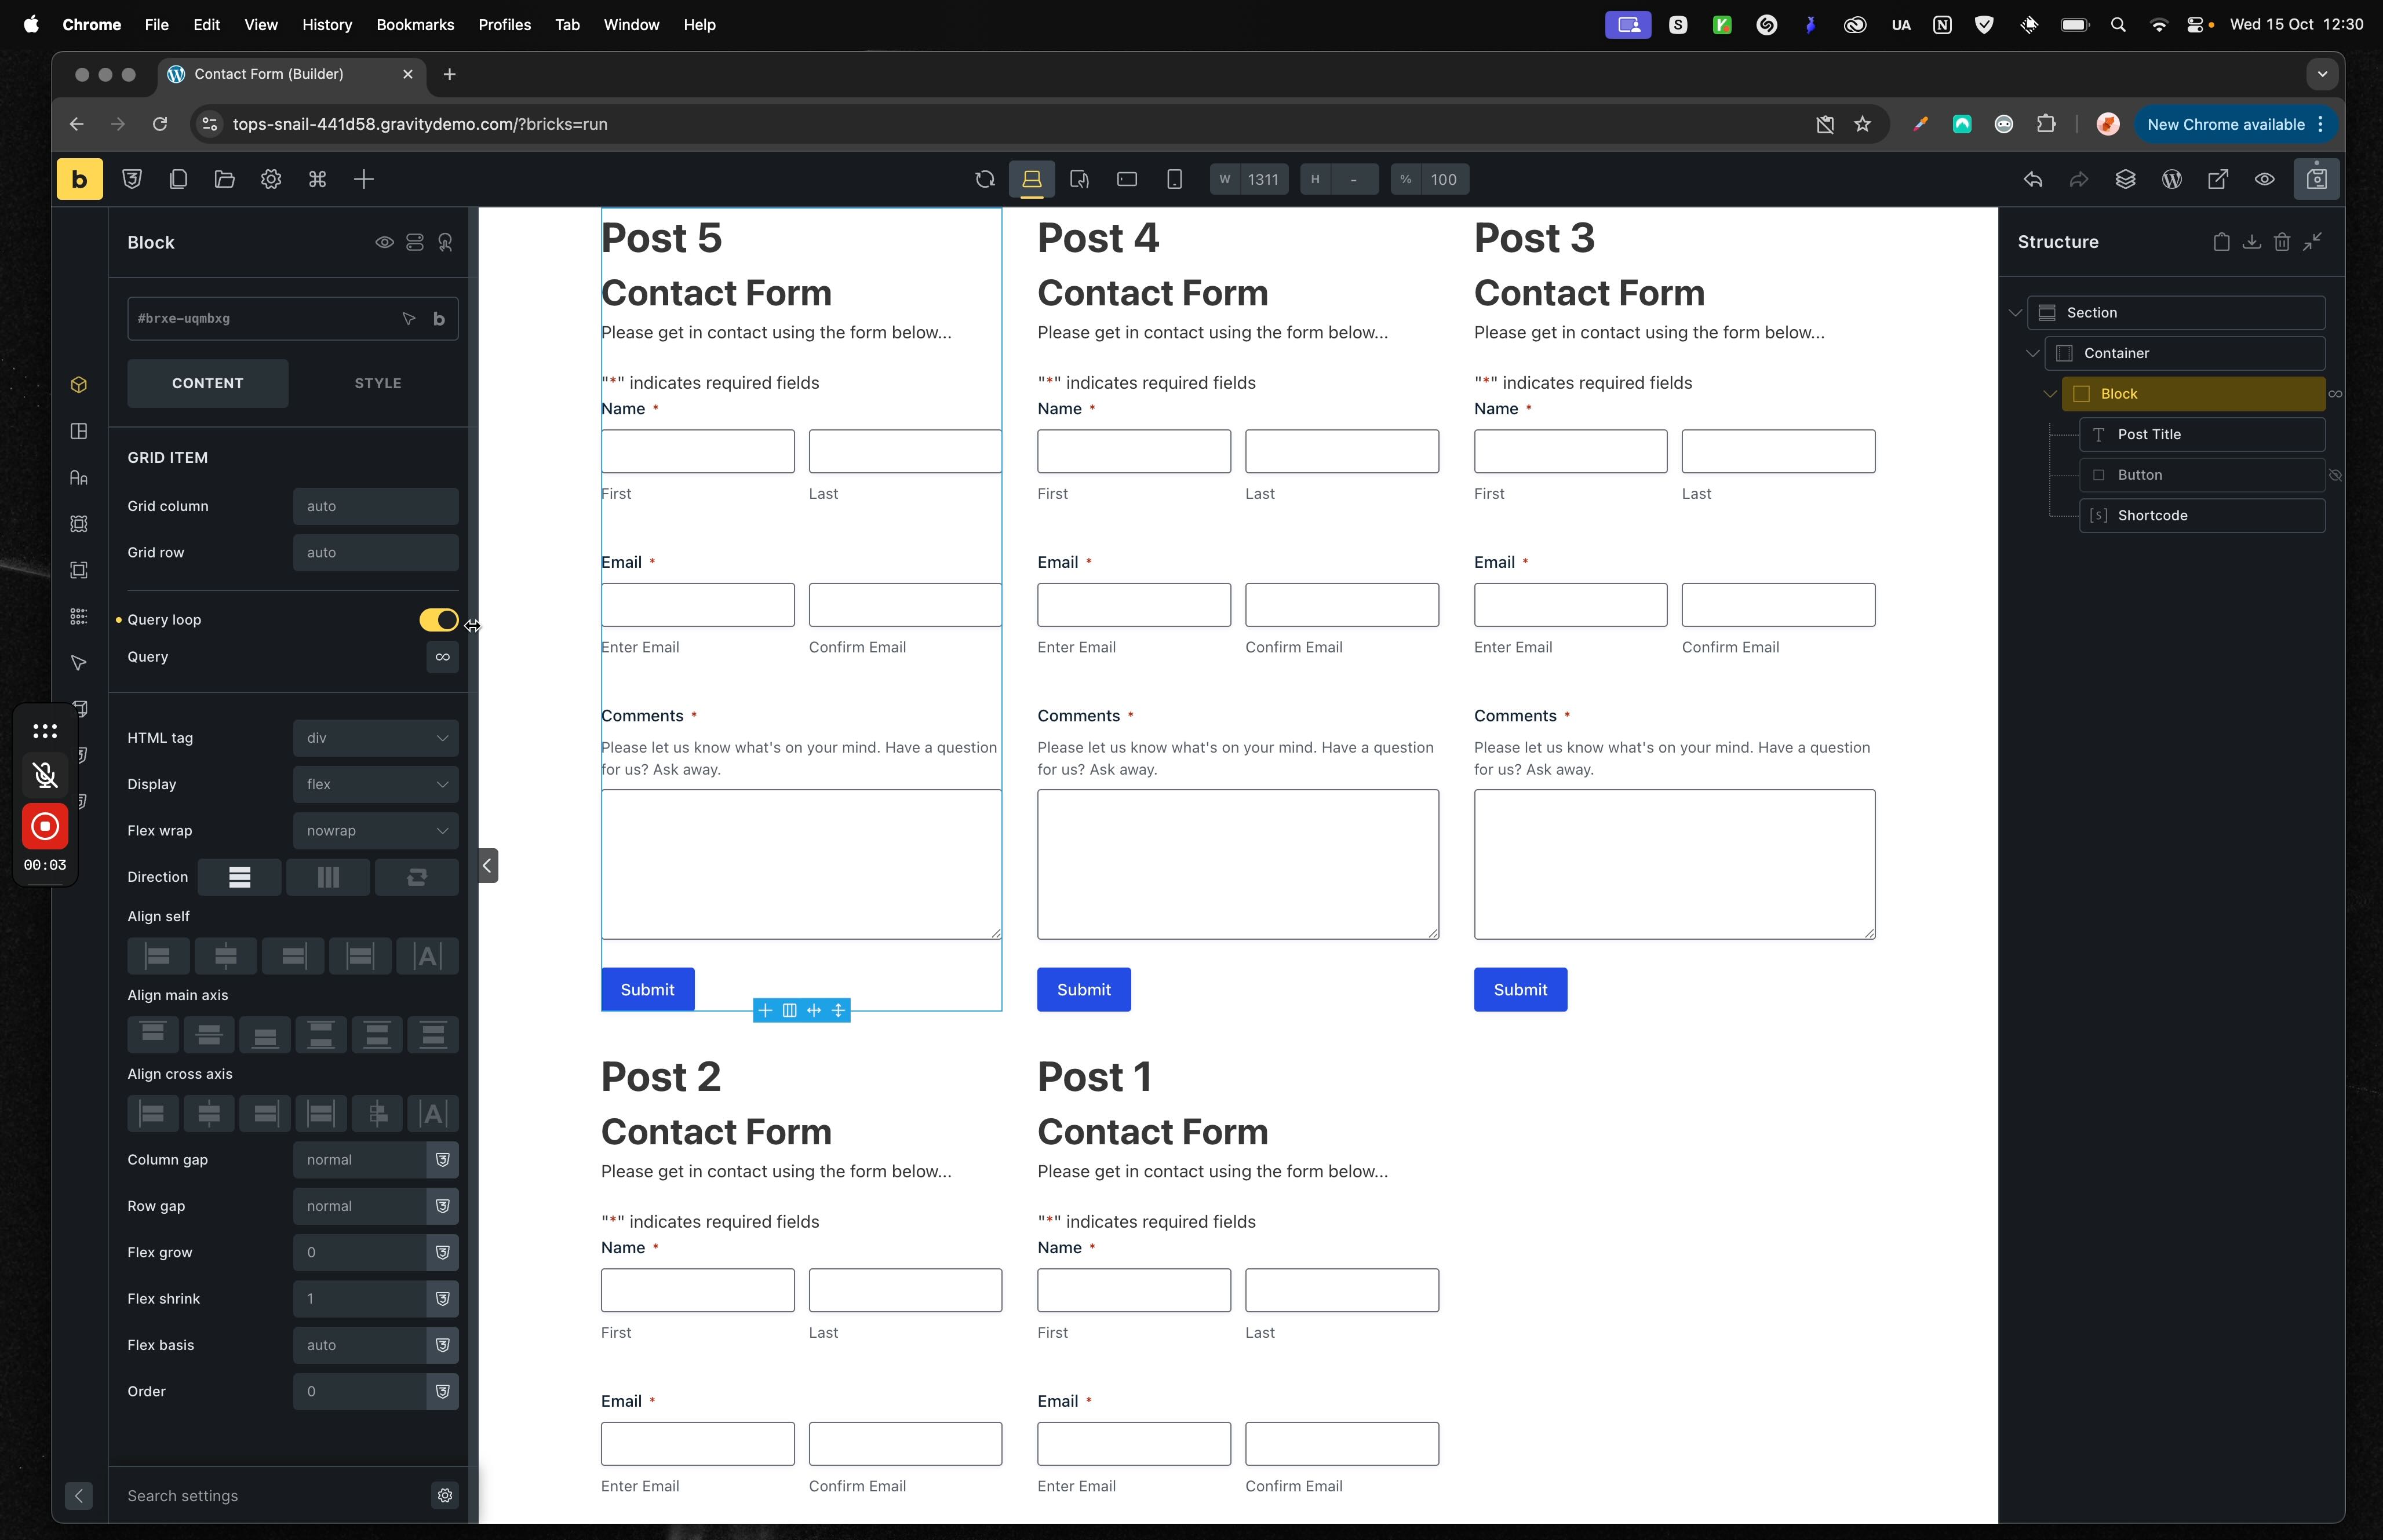Image resolution: width=2383 pixels, height=1540 pixels.
Task: Click the eye icon in the Block panel header
Action: [384, 242]
